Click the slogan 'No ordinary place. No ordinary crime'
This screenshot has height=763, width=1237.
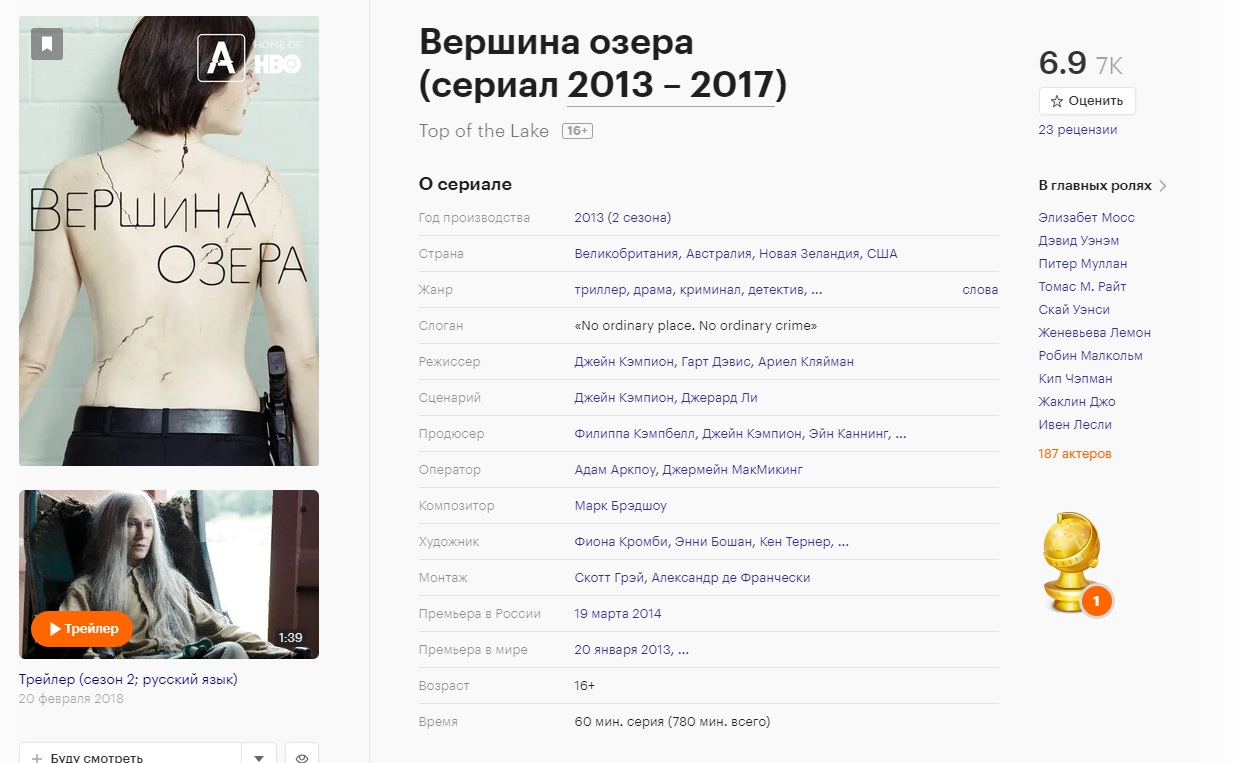(696, 326)
